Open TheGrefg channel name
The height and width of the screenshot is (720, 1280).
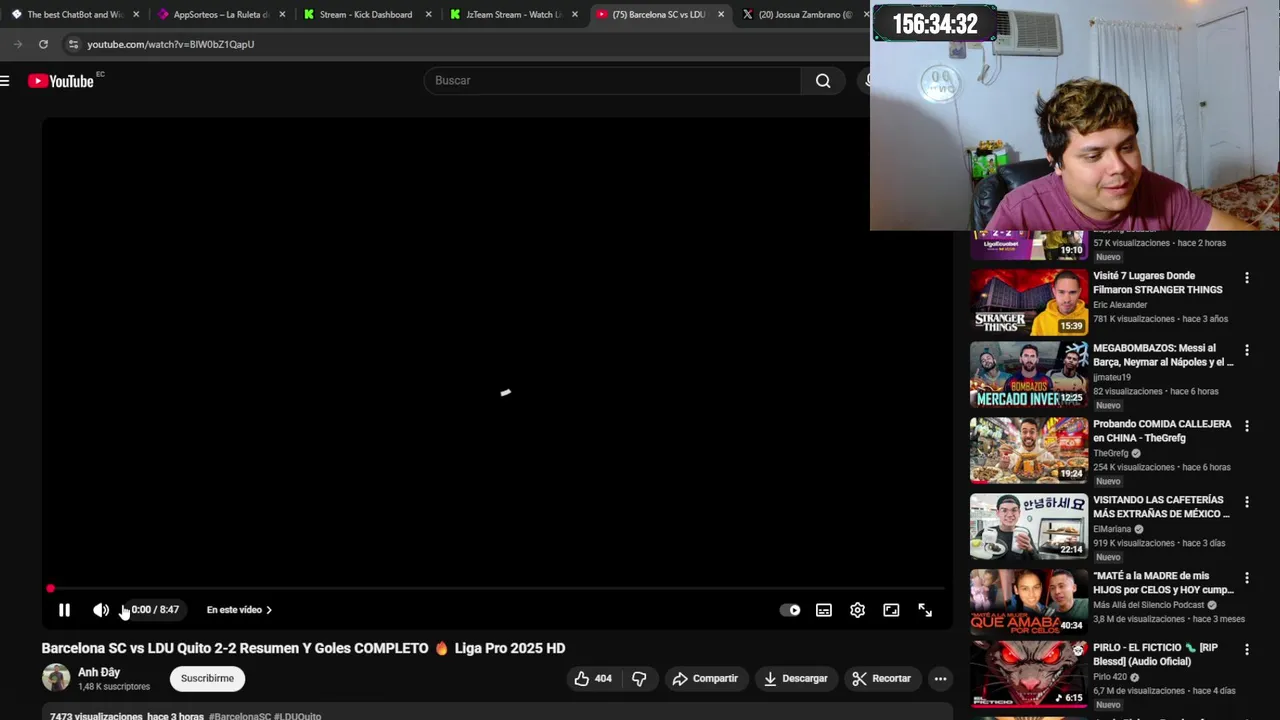coord(1111,453)
